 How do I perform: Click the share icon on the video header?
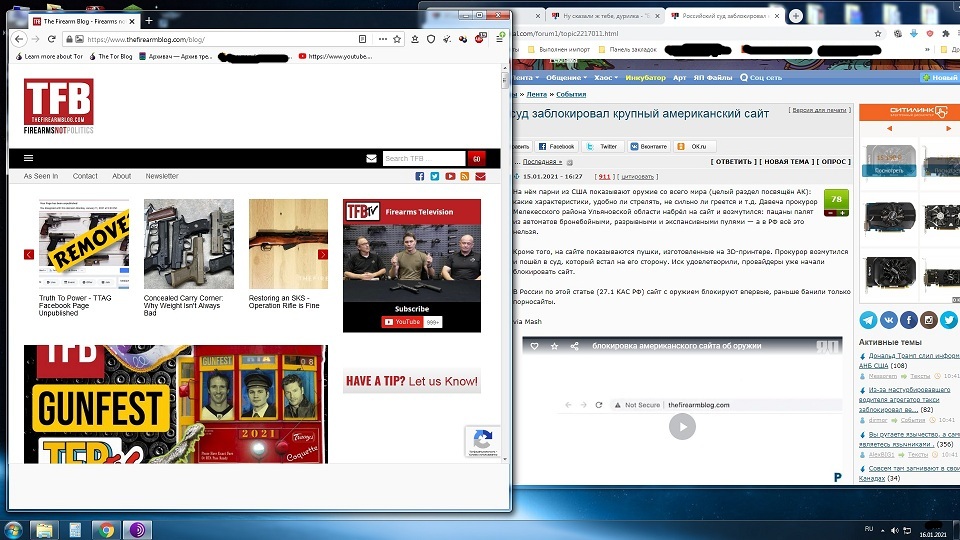(x=574, y=346)
